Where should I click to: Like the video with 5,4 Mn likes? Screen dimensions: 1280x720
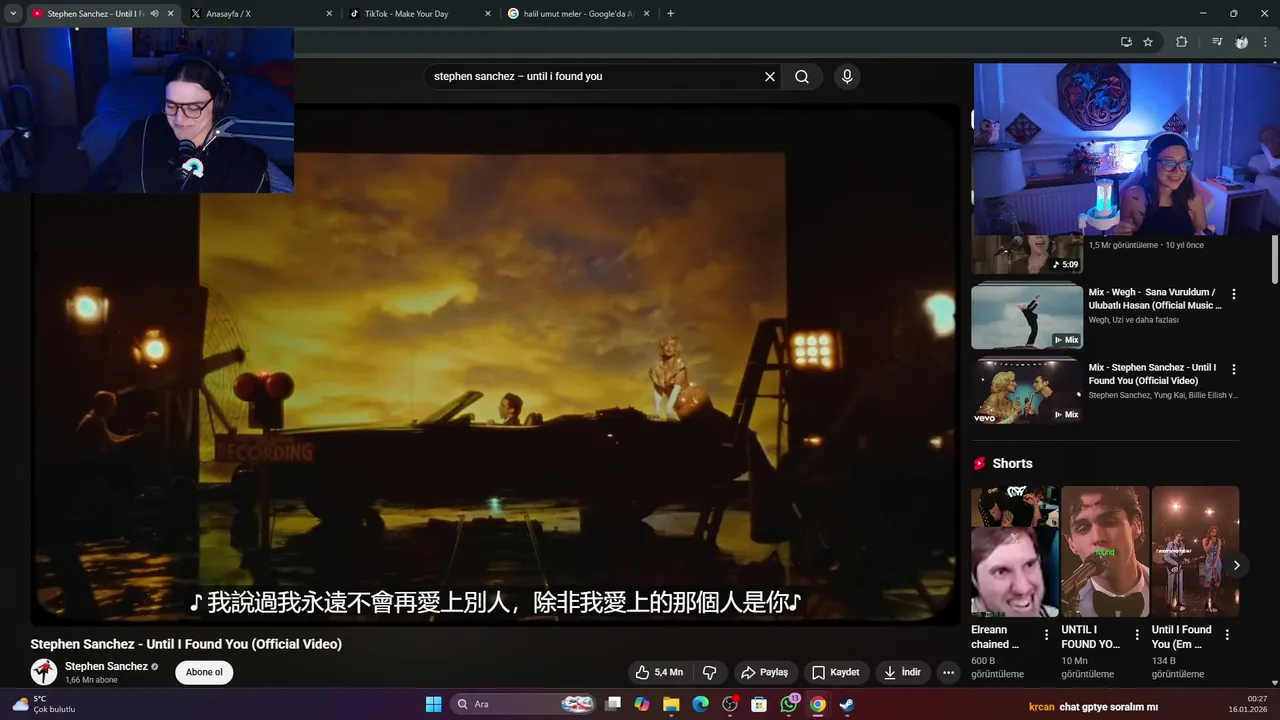[659, 672]
